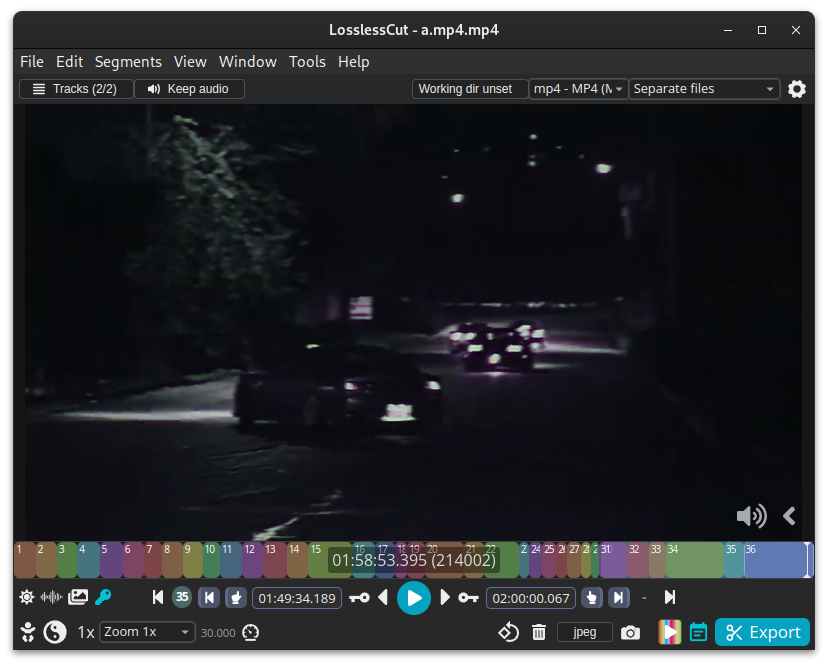Change playback speed gauge icon

click(x=251, y=632)
